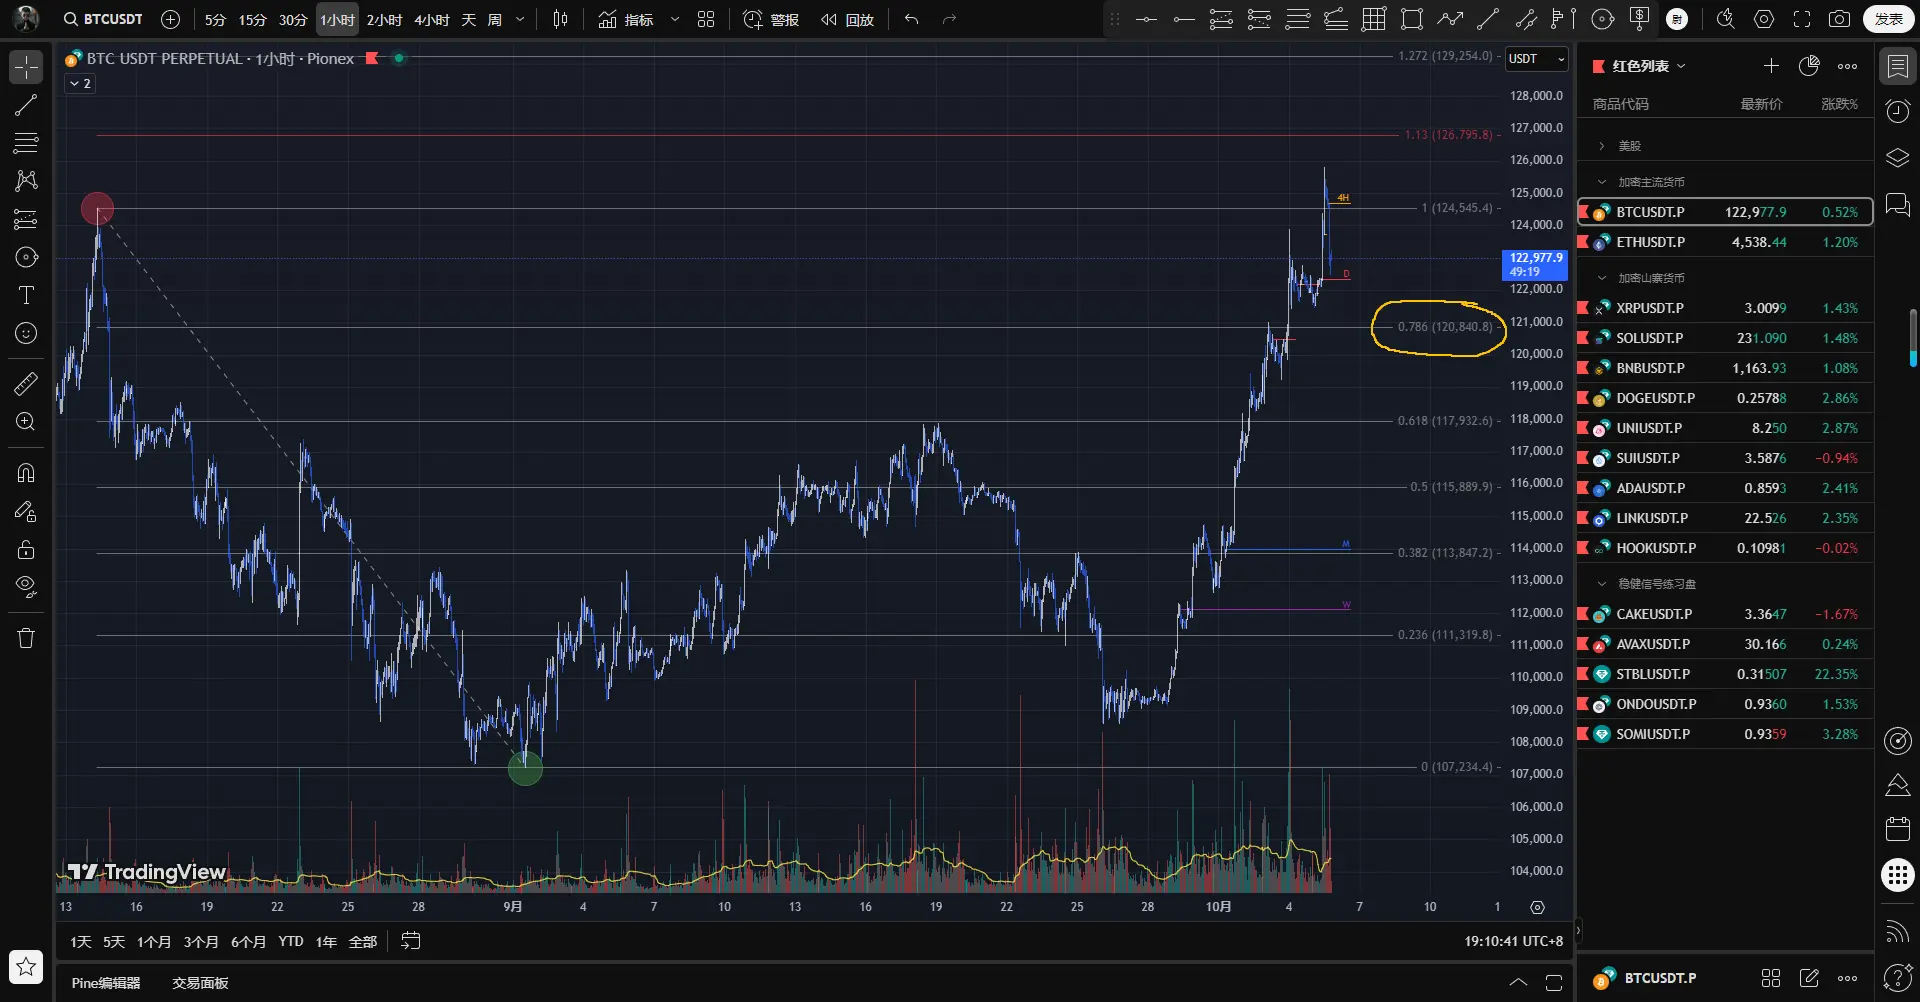Select the text annotation tool

coord(26,295)
